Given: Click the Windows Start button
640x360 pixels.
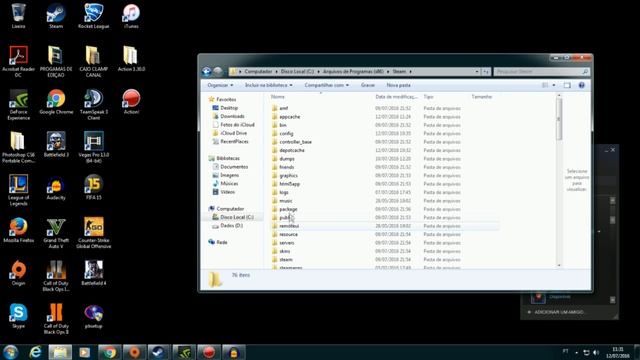Looking at the screenshot, I should point(11,352).
